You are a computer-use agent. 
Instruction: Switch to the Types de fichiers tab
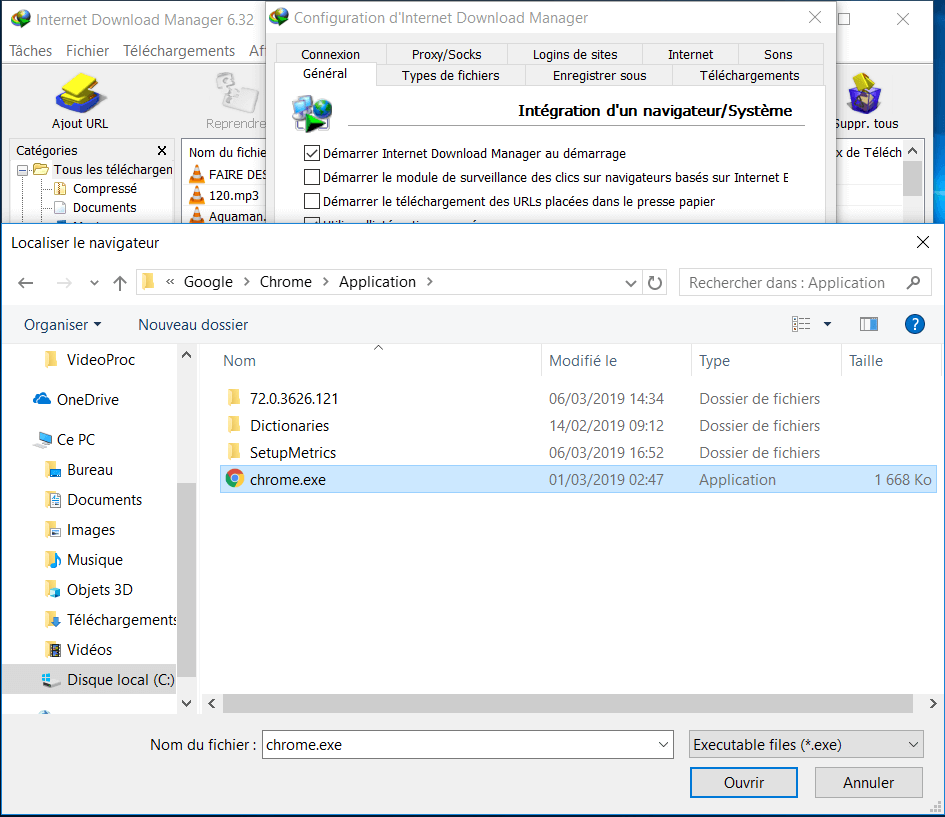pyautogui.click(x=450, y=75)
